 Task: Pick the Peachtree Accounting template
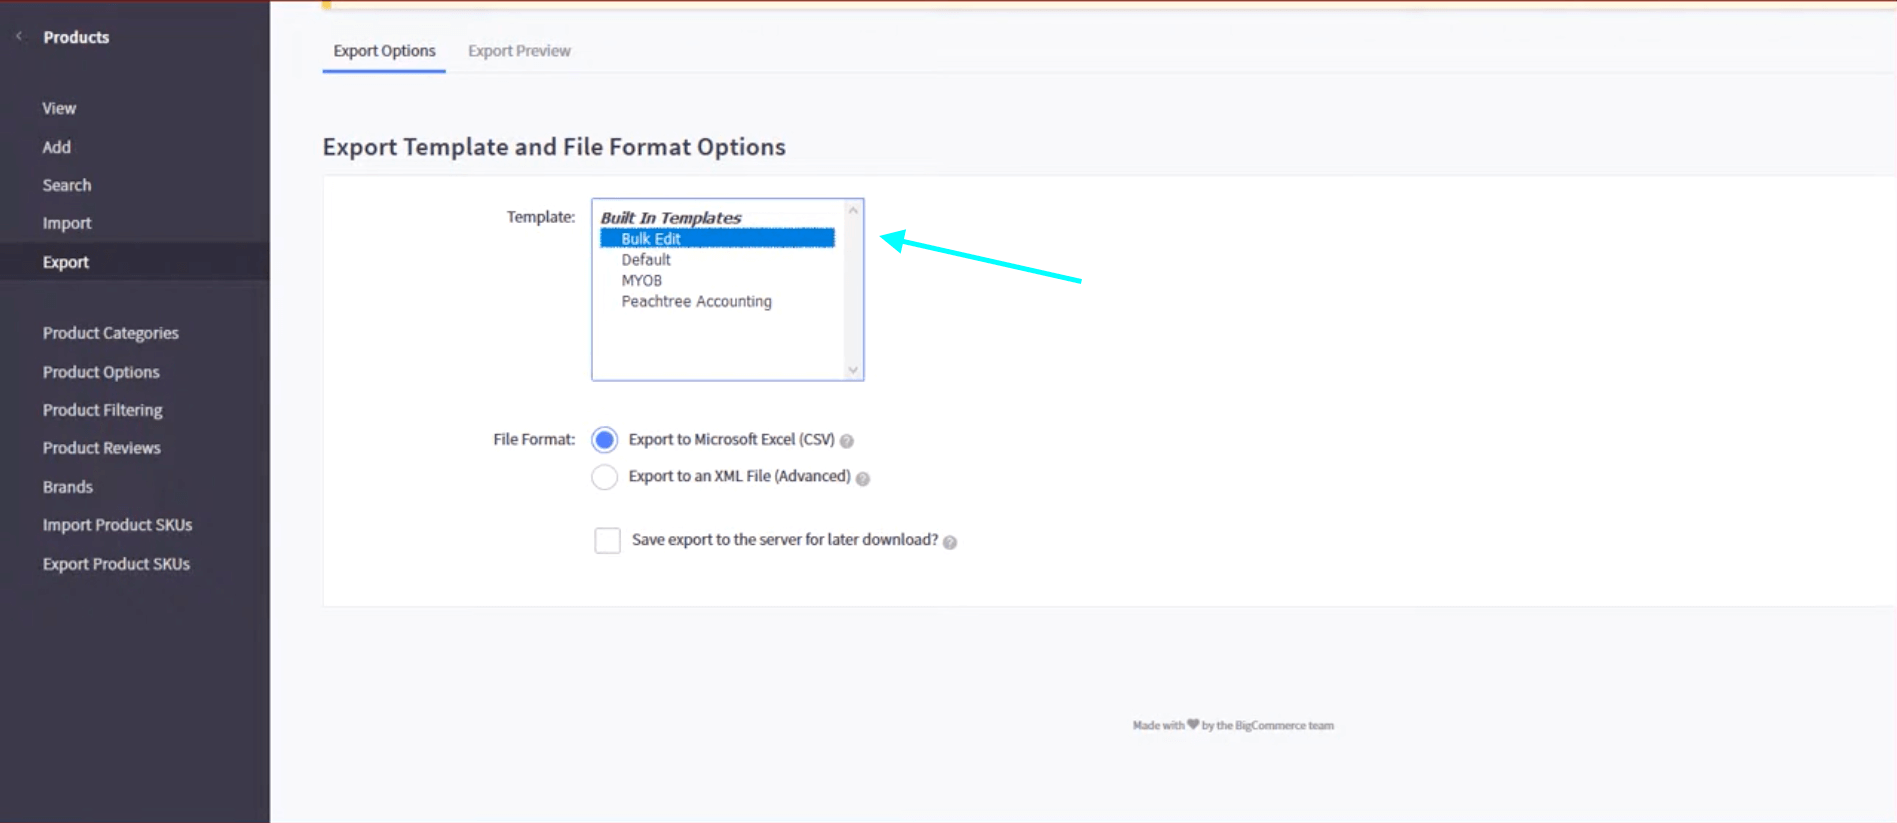696,302
